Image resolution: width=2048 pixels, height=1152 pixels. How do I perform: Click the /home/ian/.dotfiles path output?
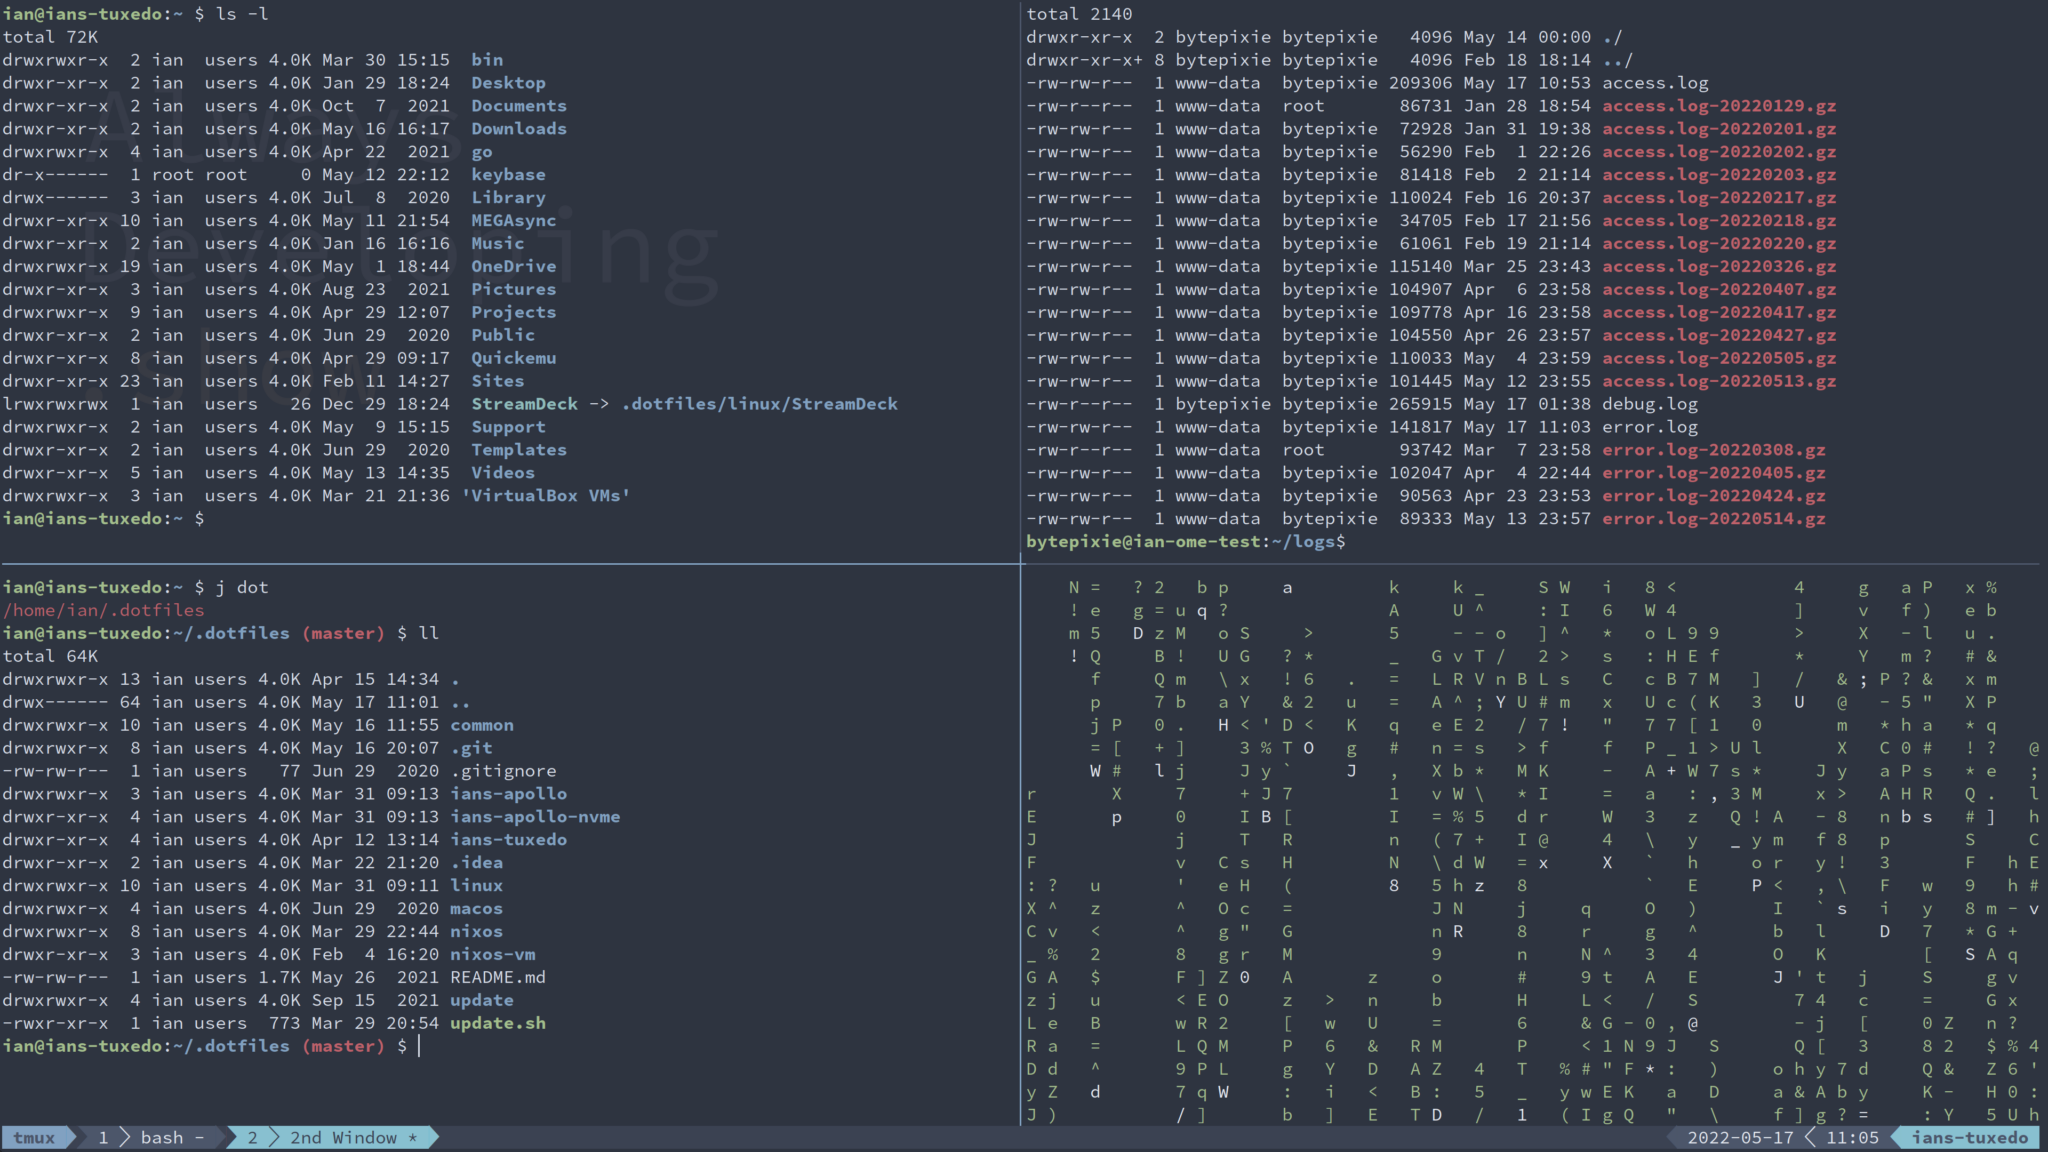coord(104,609)
